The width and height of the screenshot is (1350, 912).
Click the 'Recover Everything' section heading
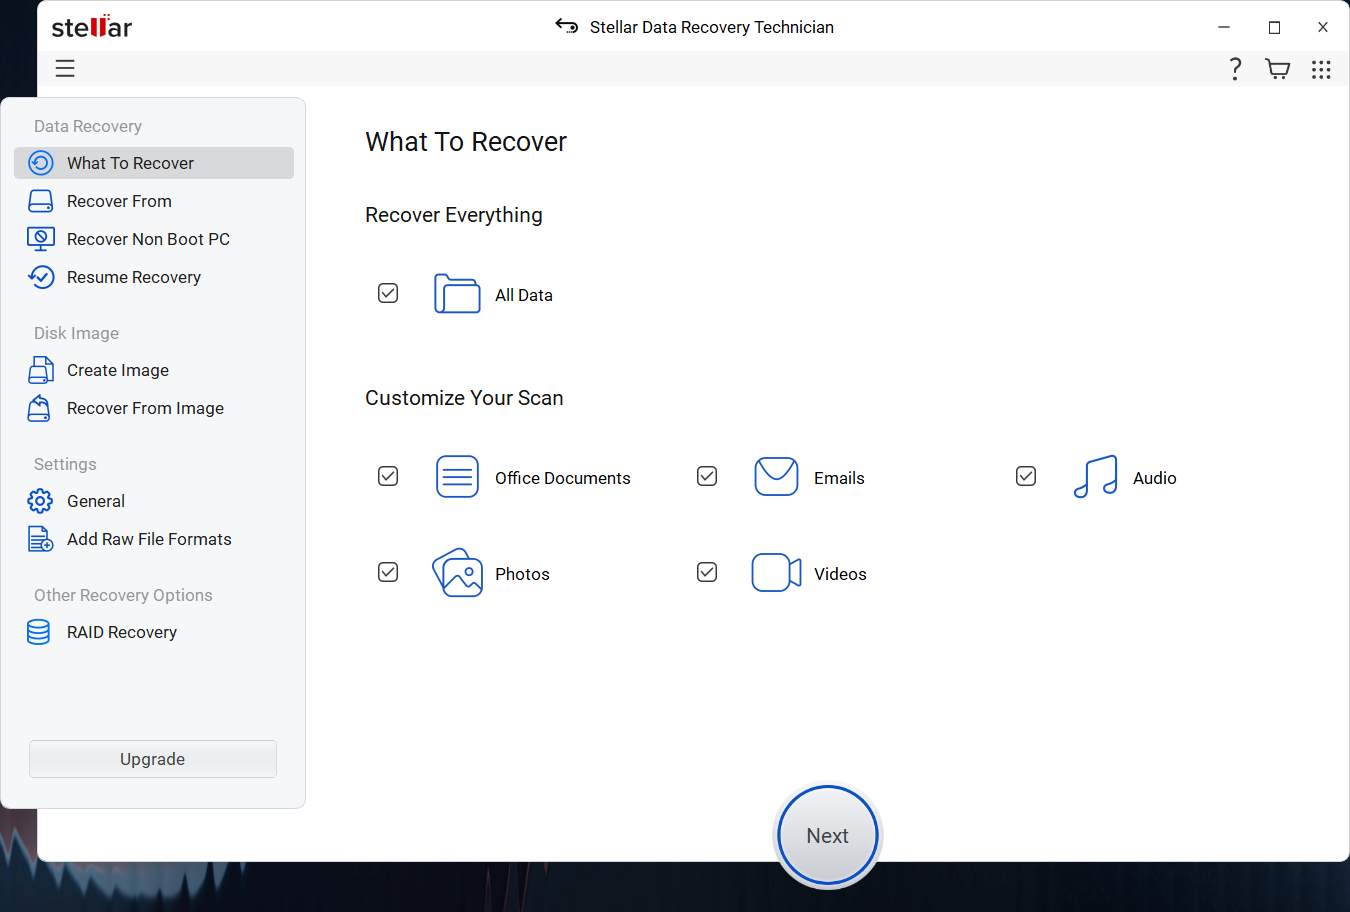click(x=454, y=215)
